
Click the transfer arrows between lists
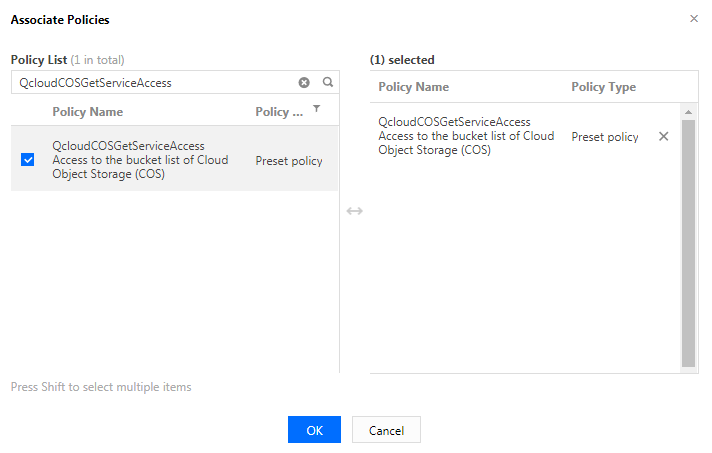click(355, 211)
